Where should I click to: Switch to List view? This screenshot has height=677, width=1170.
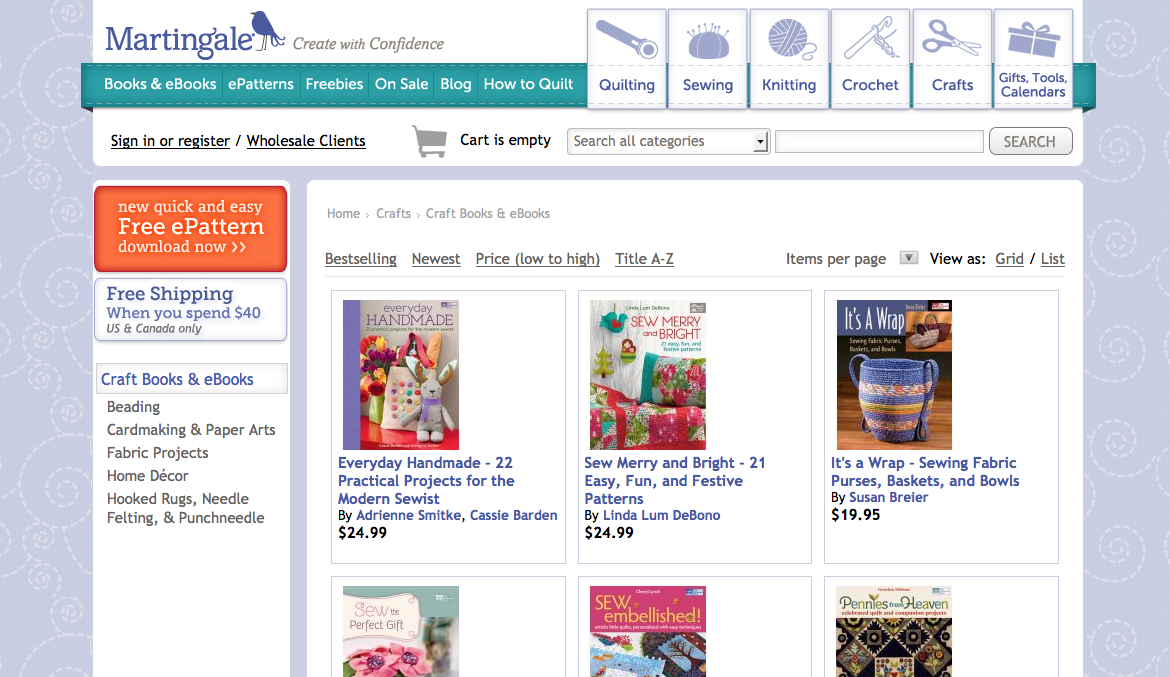tap(1052, 259)
